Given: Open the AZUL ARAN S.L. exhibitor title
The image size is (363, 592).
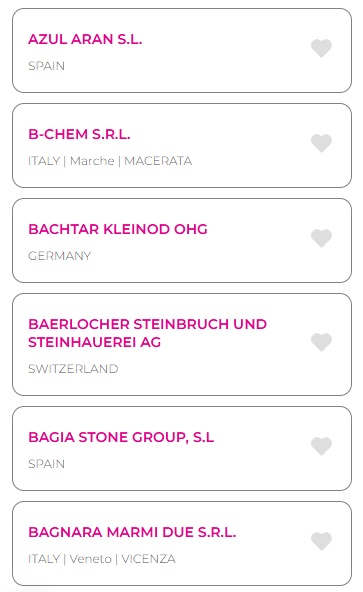Looking at the screenshot, I should 85,39.
